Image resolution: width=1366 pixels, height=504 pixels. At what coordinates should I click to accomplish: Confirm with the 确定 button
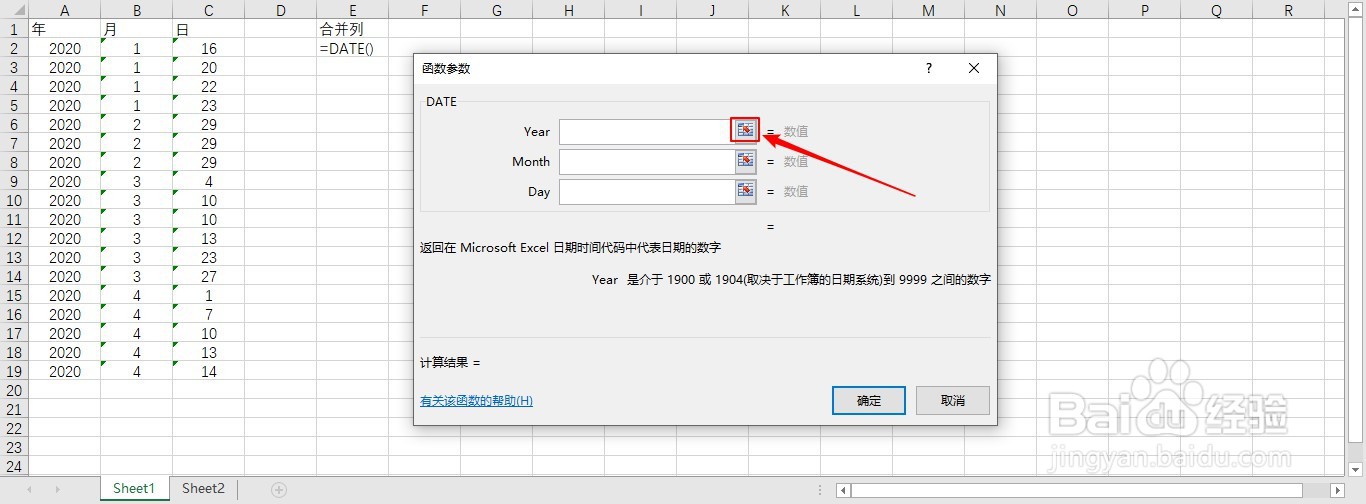[869, 400]
